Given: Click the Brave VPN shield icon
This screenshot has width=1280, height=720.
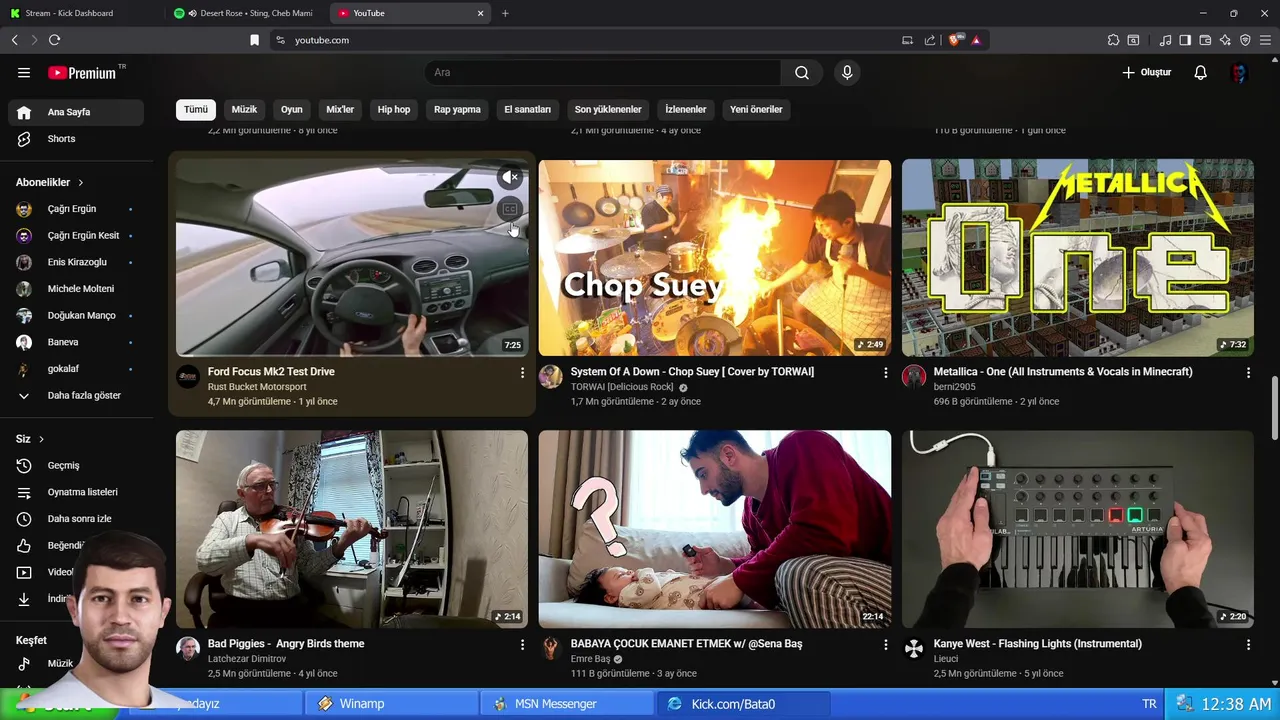Looking at the screenshot, I should [x=1245, y=40].
